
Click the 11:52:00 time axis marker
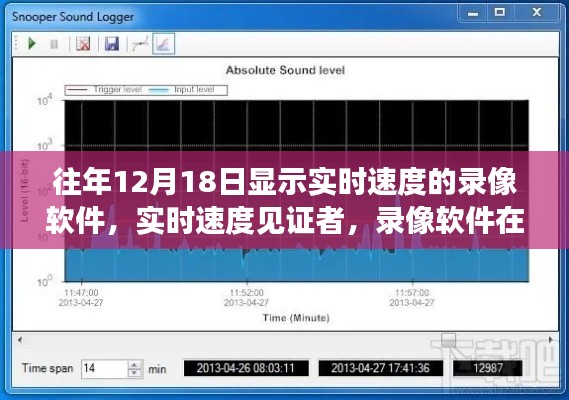point(247,293)
